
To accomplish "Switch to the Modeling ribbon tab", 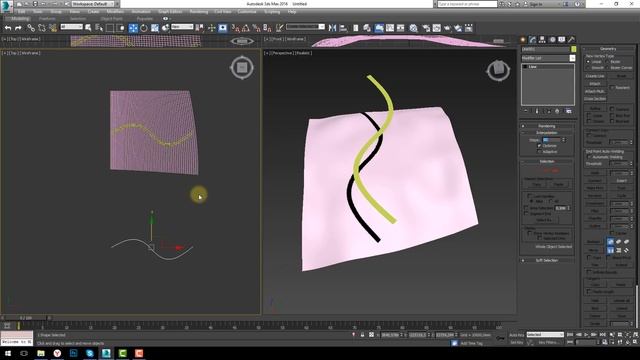I will pos(20,19).
